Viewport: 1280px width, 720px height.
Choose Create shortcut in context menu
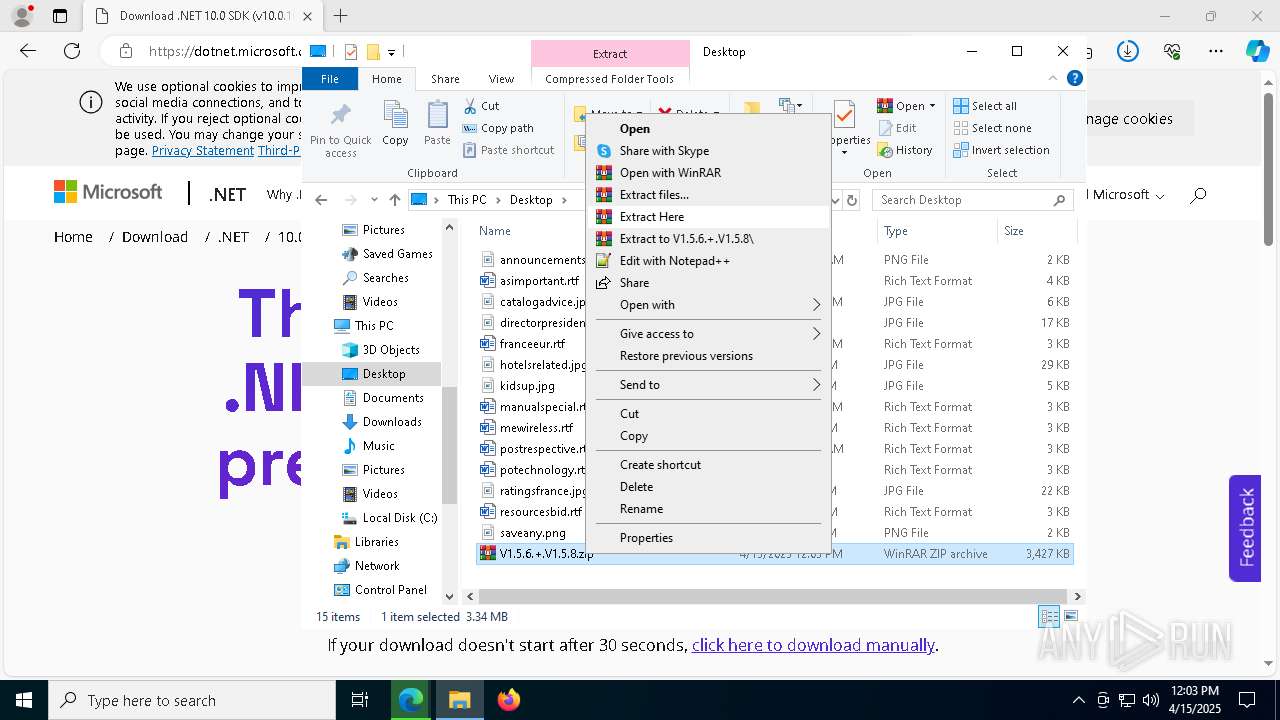pos(708,465)
